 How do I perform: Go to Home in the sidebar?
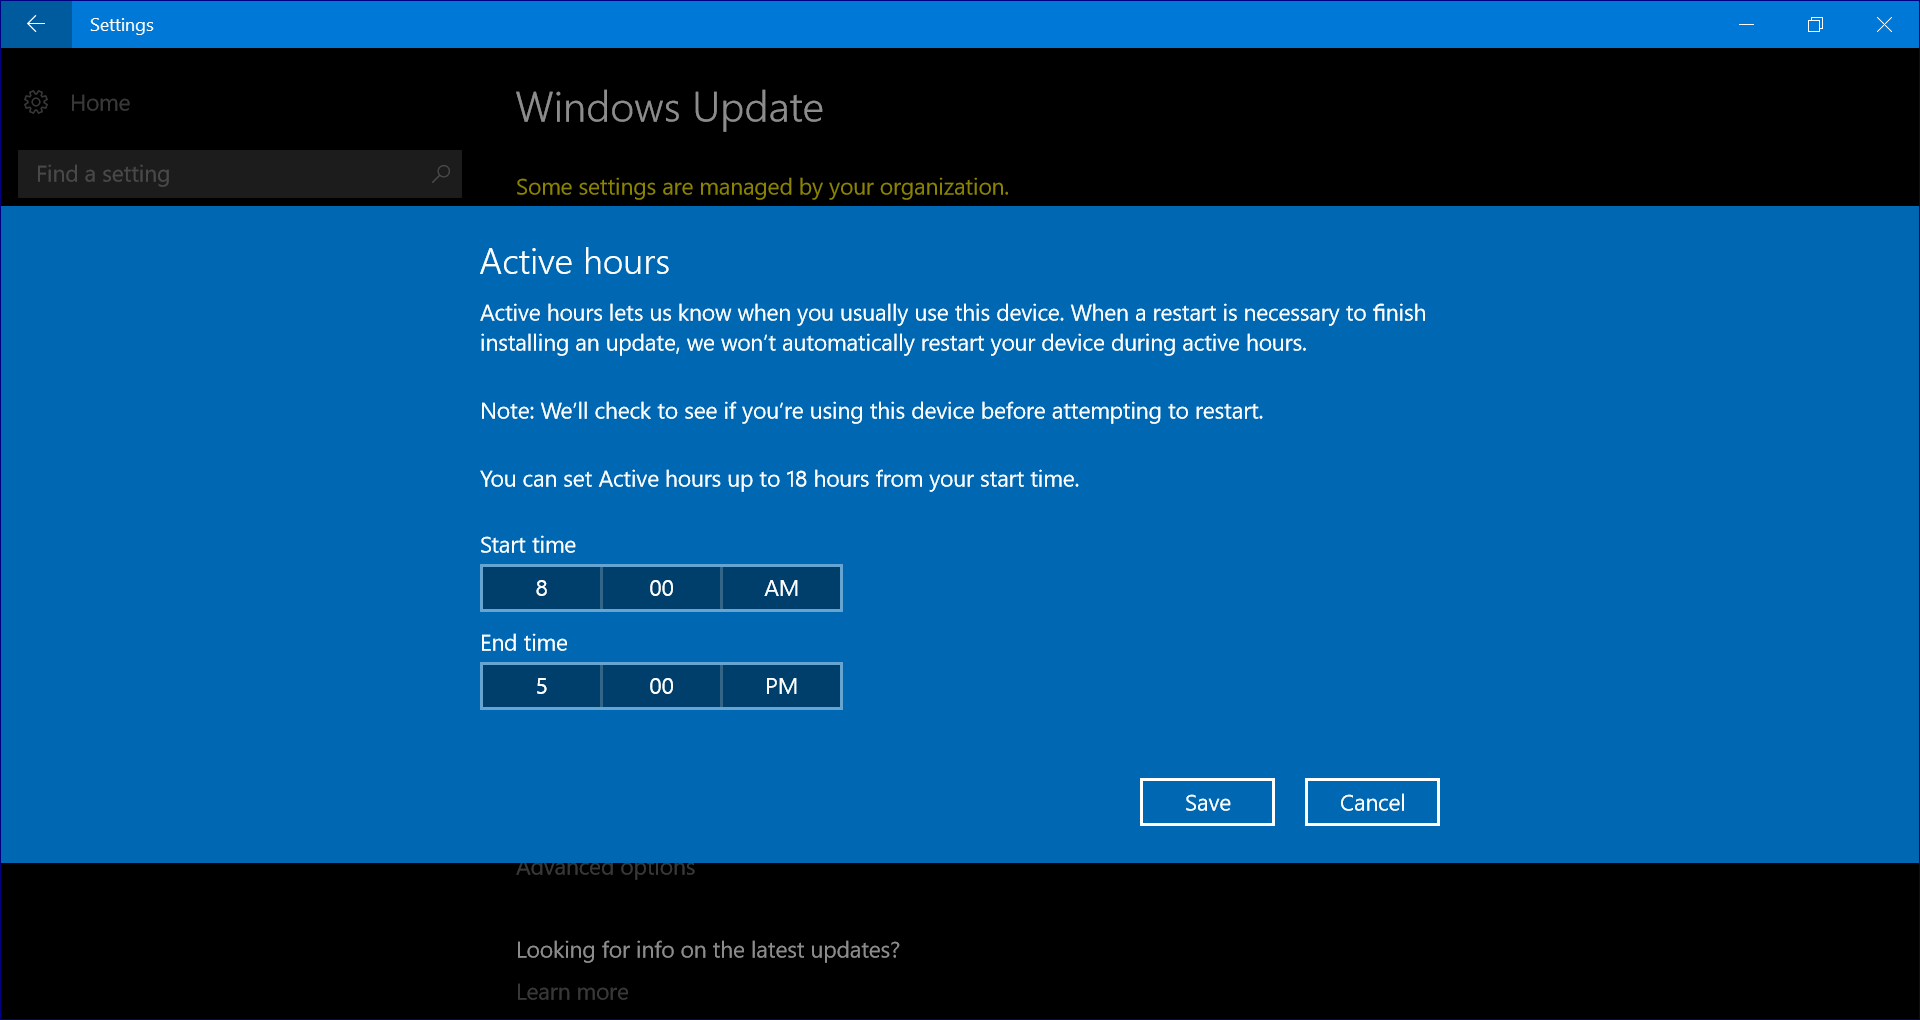click(x=100, y=103)
